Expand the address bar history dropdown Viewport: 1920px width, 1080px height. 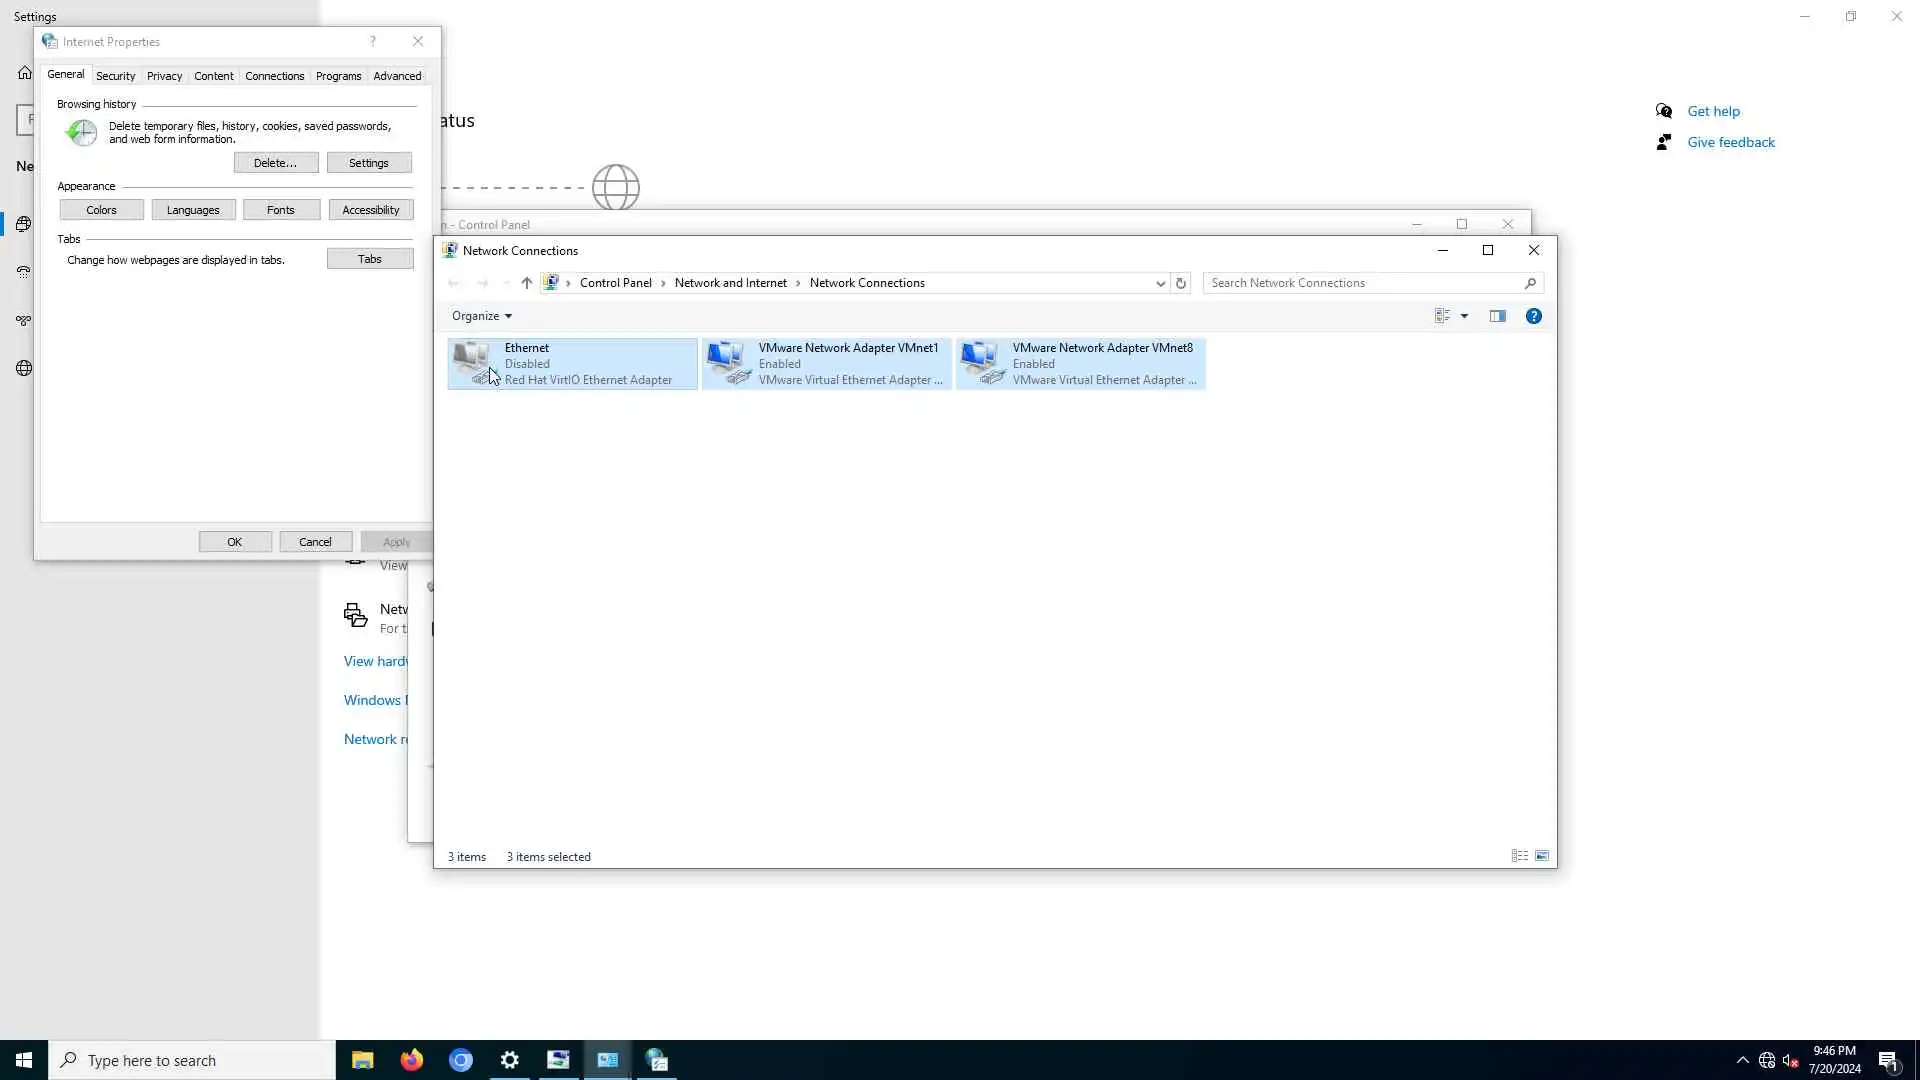pos(1160,283)
